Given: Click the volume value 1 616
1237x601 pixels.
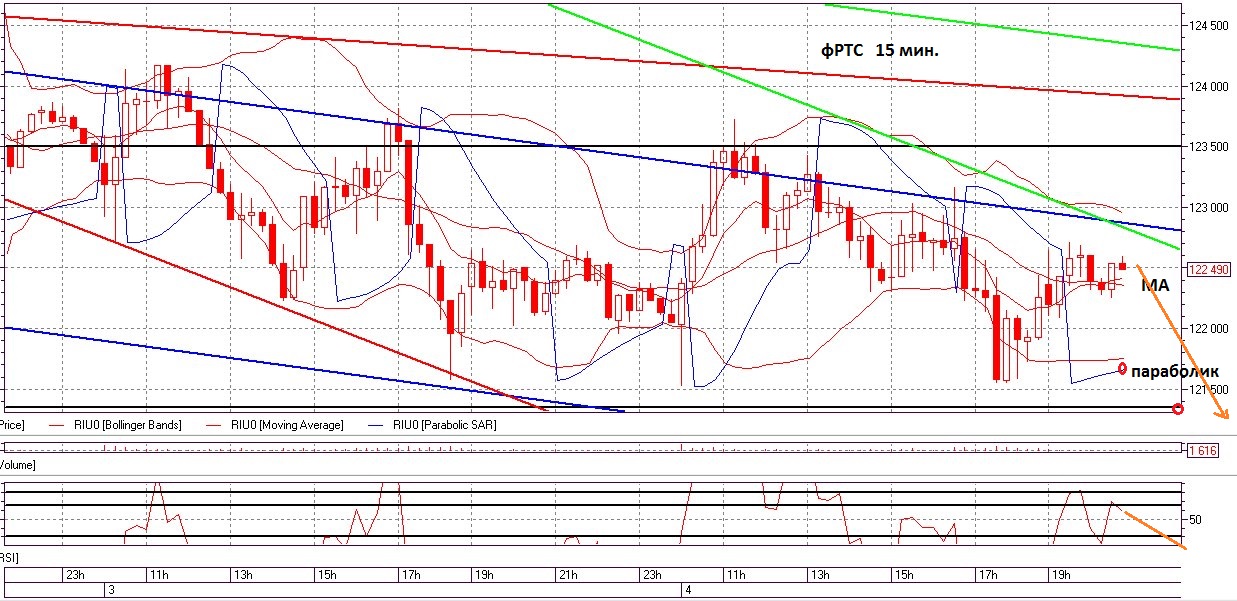Looking at the screenshot, I should pyautogui.click(x=1202, y=452).
